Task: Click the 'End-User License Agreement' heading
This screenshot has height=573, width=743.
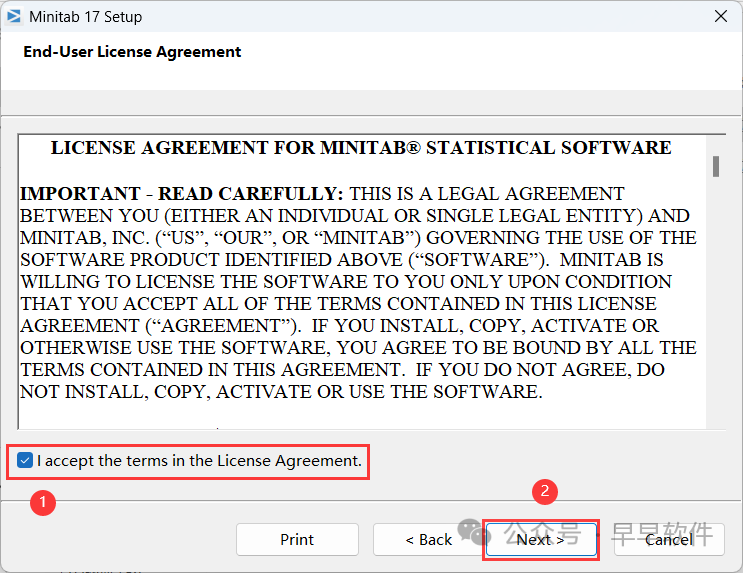Action: [x=132, y=51]
